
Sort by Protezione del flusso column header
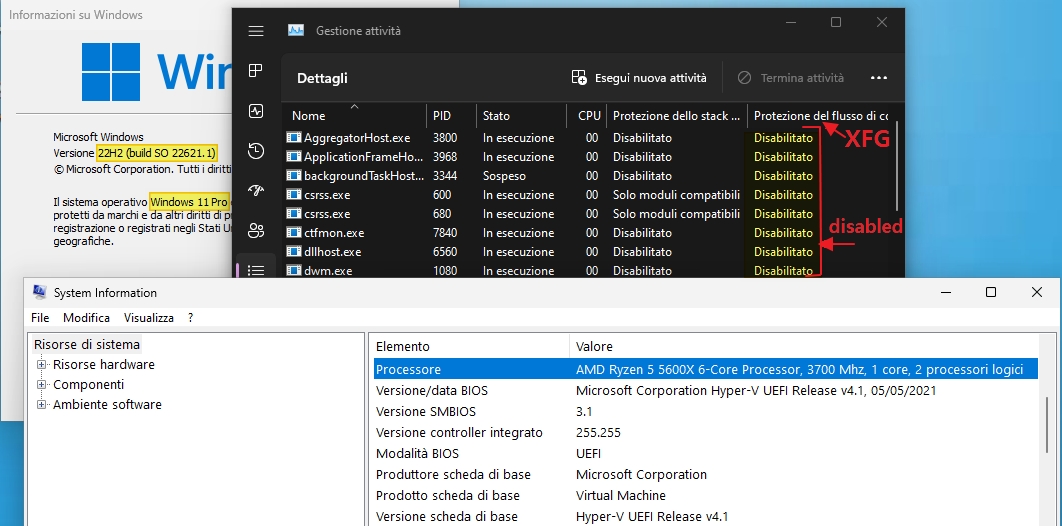tap(820, 116)
